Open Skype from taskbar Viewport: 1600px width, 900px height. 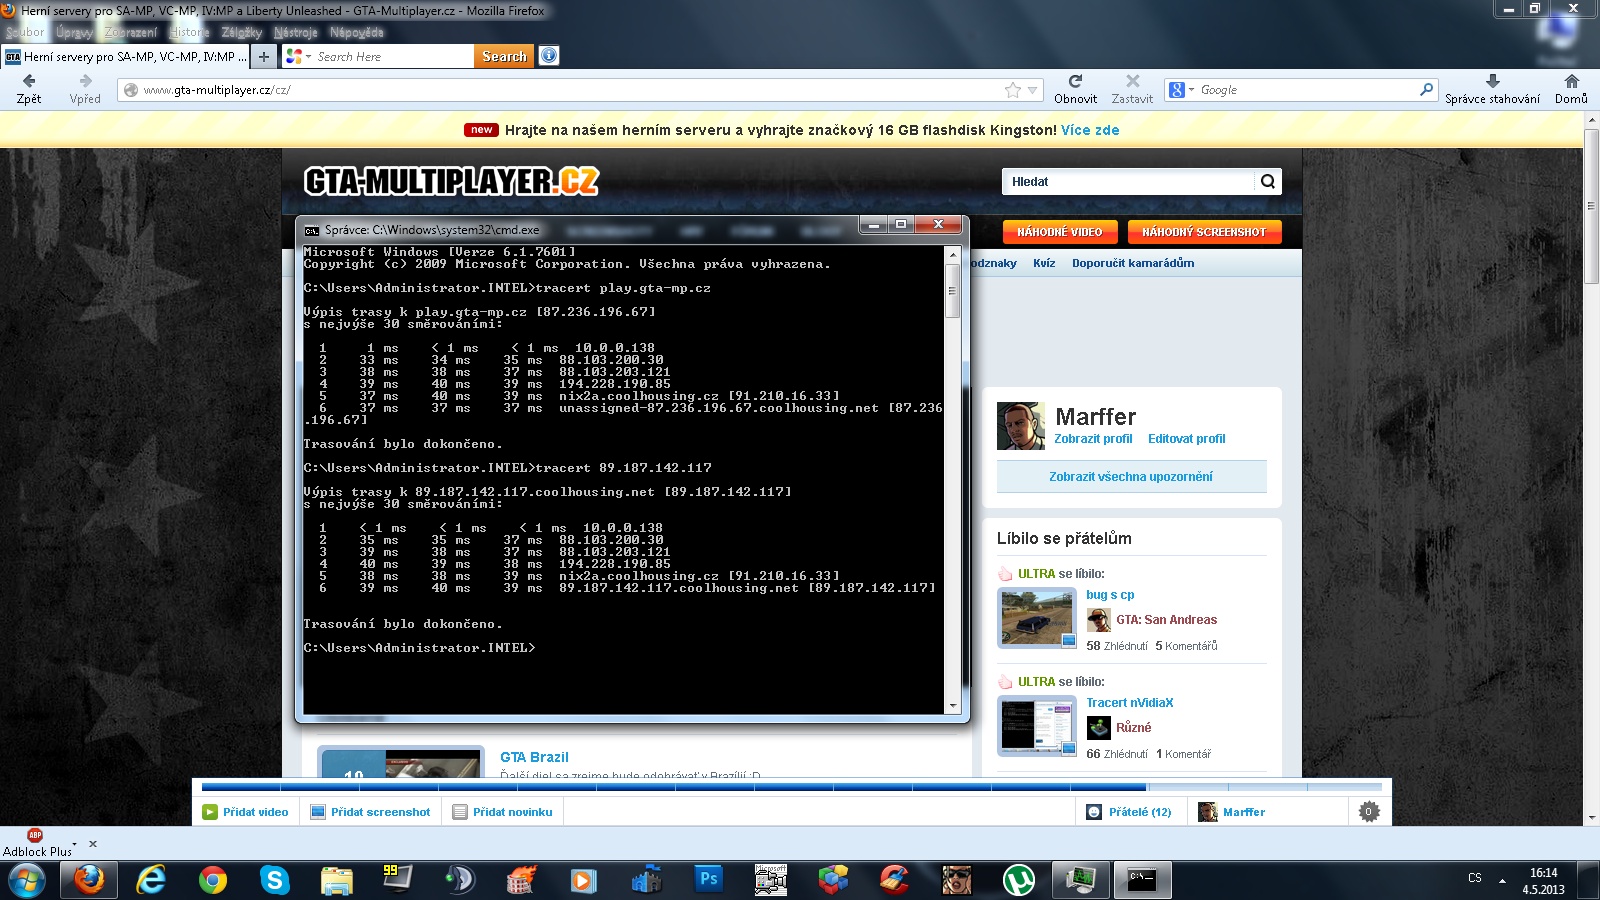(x=274, y=880)
